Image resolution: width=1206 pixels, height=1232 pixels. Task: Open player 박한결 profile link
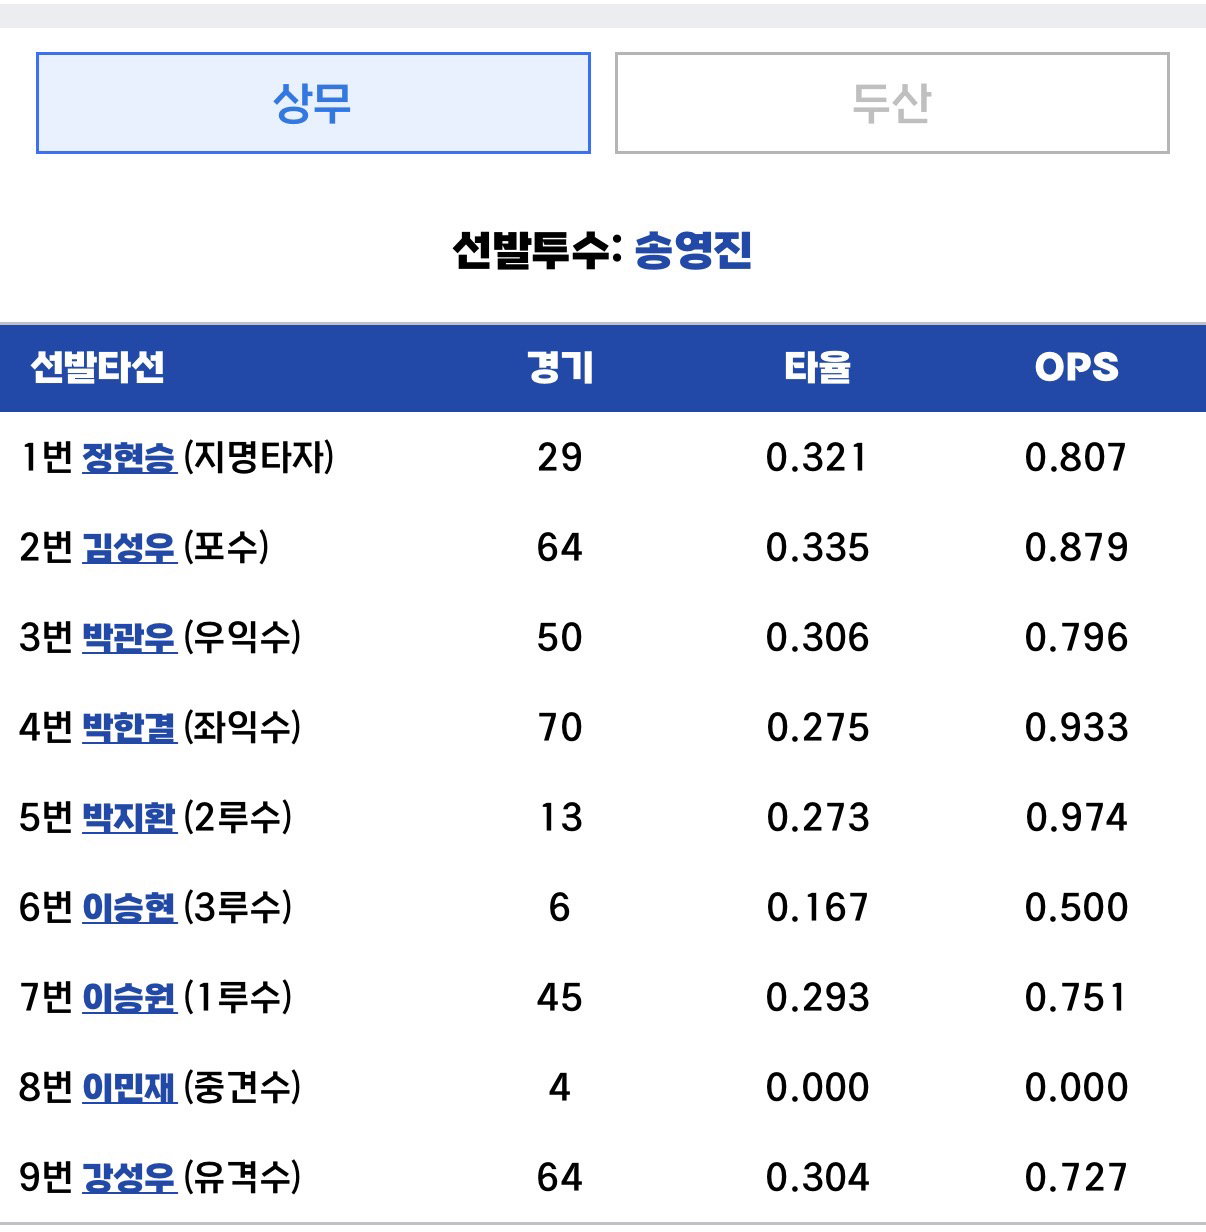129,727
